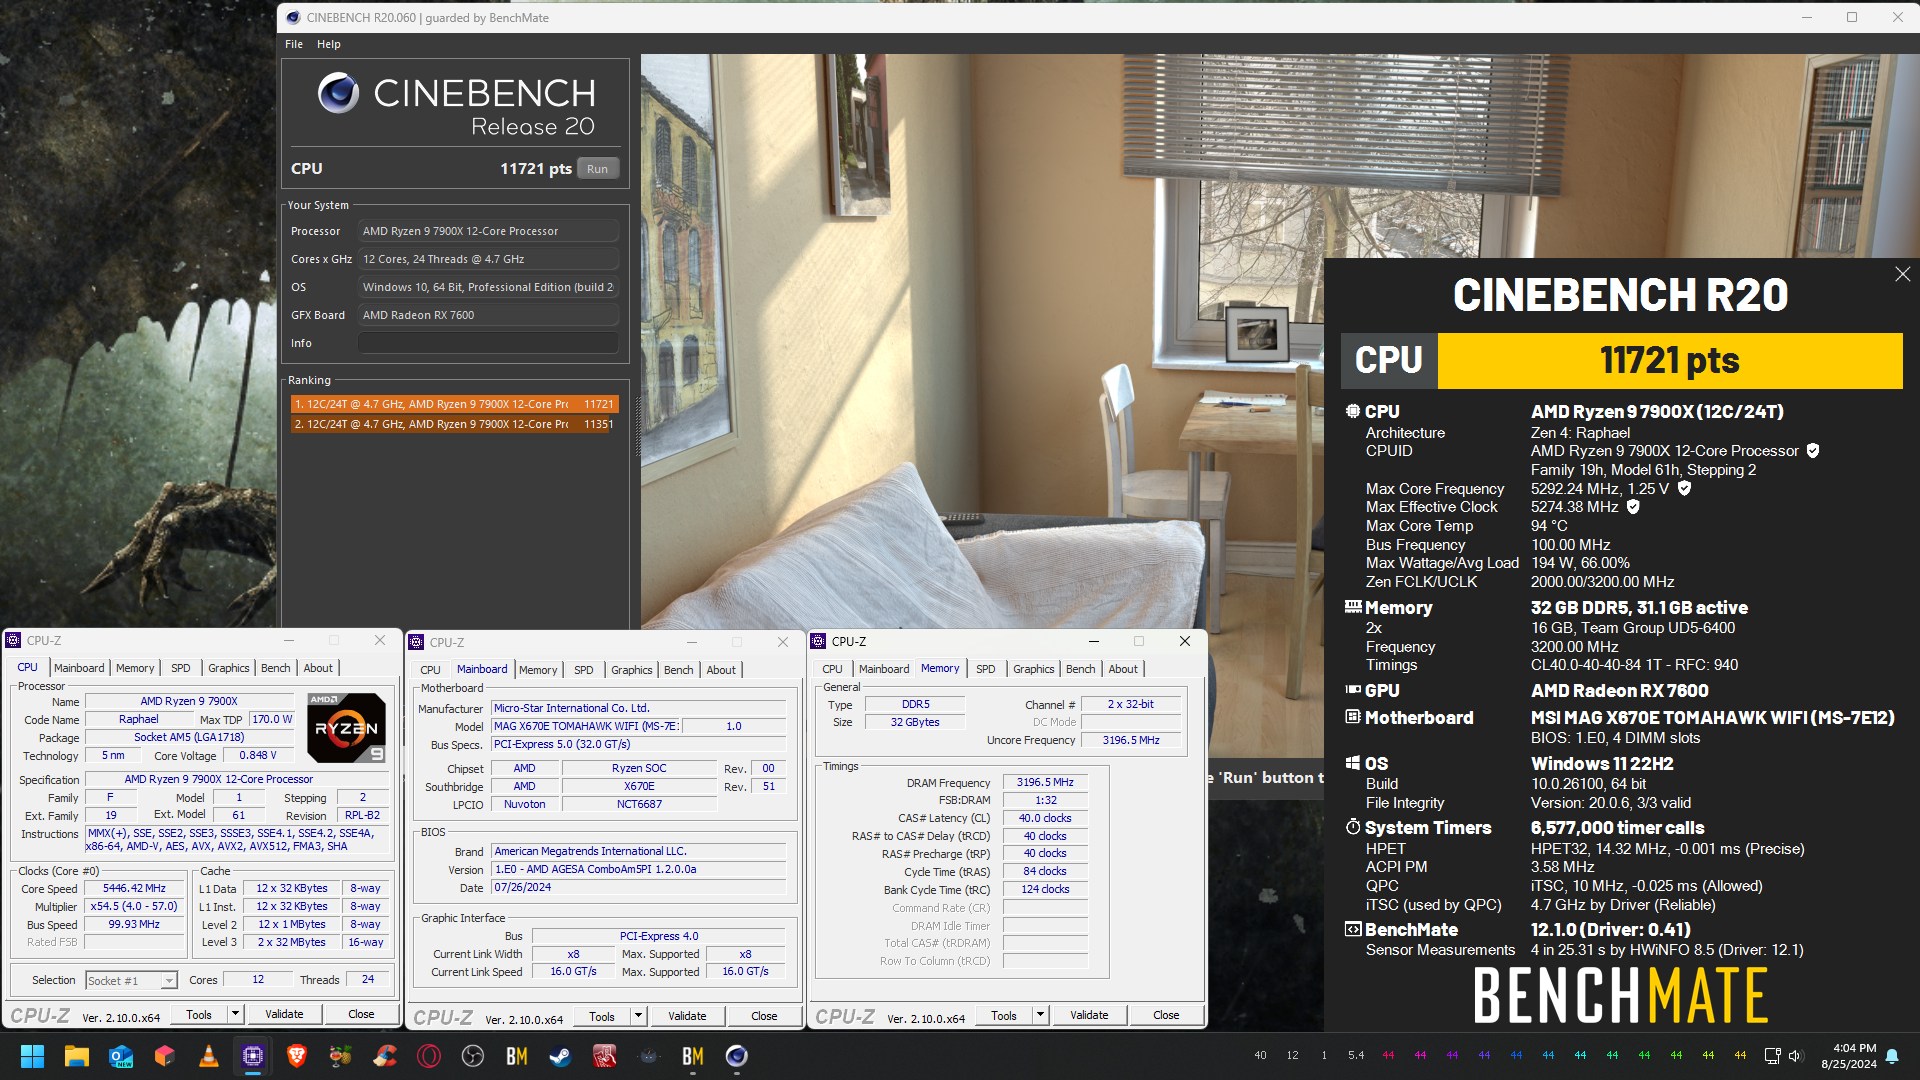Click the GPU section icon in BenchMate
The width and height of the screenshot is (1920, 1080).
(x=1353, y=690)
